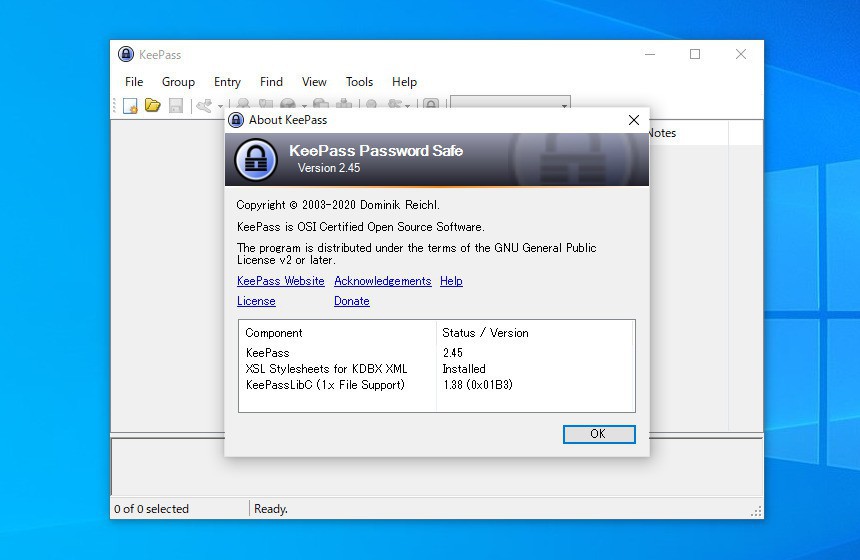Open the File menu
This screenshot has height=560, width=860.
coord(134,82)
